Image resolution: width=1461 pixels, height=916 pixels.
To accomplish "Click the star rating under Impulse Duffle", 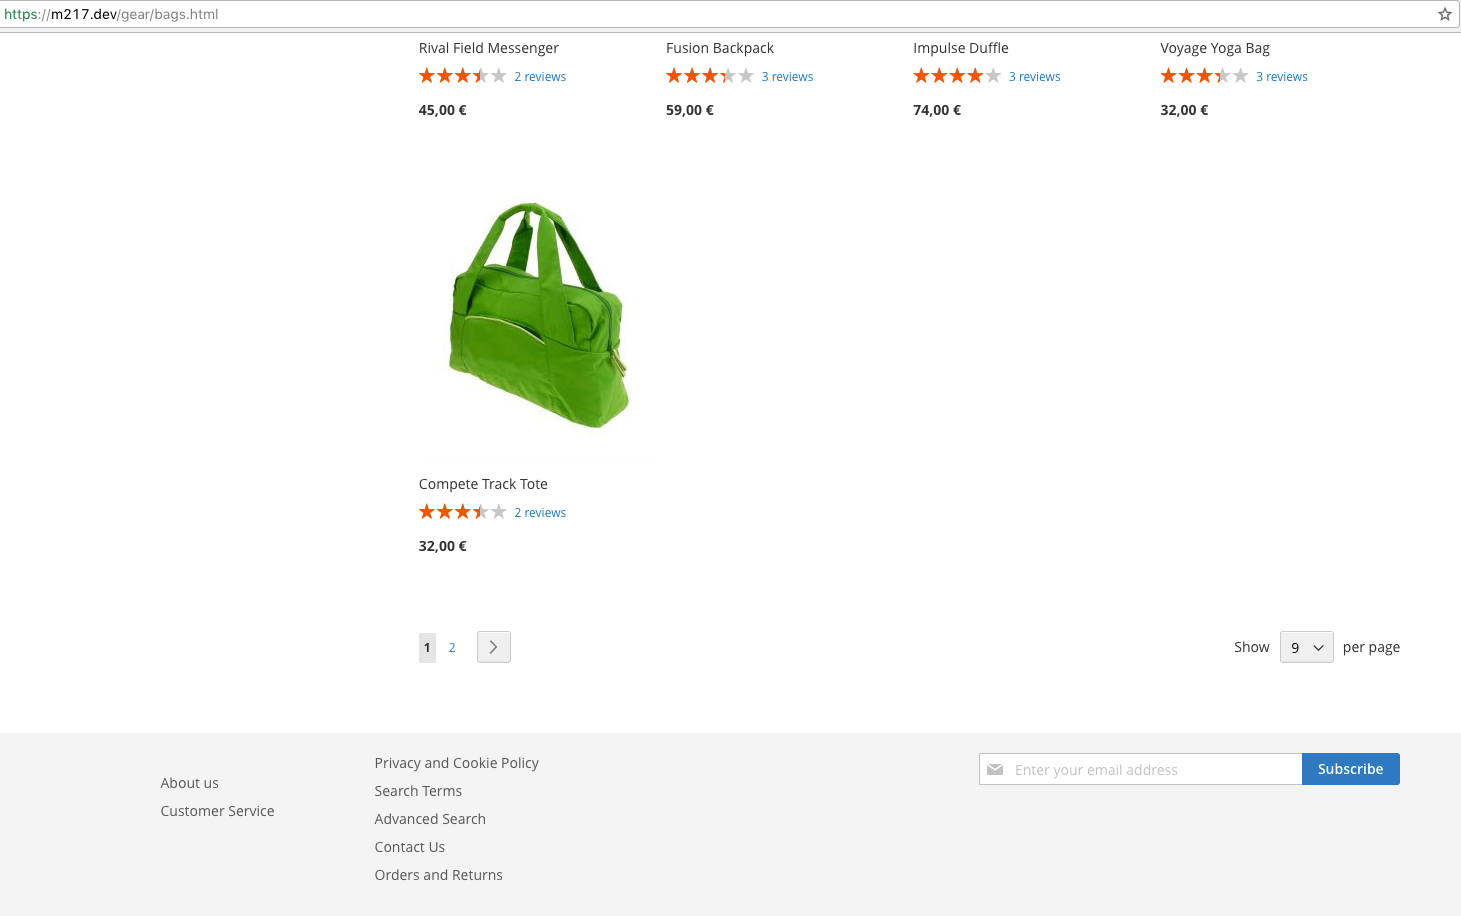I will [x=956, y=75].
